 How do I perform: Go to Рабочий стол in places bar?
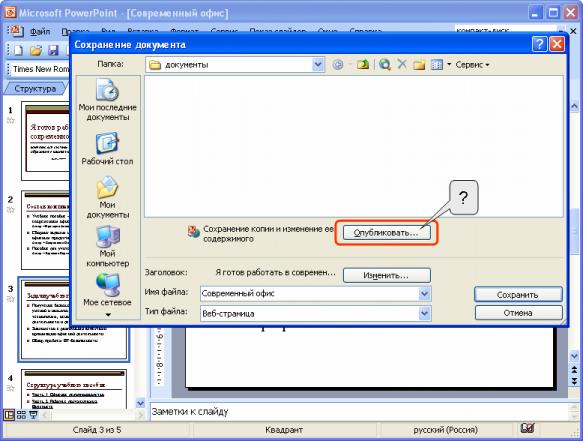click(x=107, y=148)
